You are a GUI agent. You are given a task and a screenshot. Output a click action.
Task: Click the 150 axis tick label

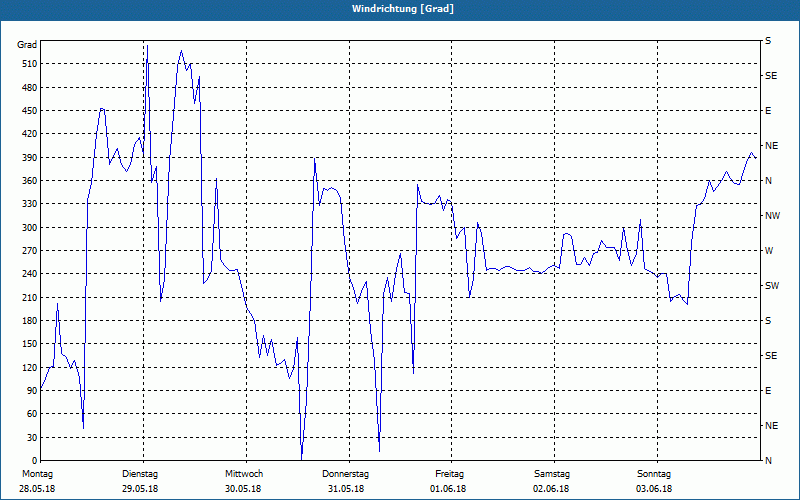click(30, 344)
